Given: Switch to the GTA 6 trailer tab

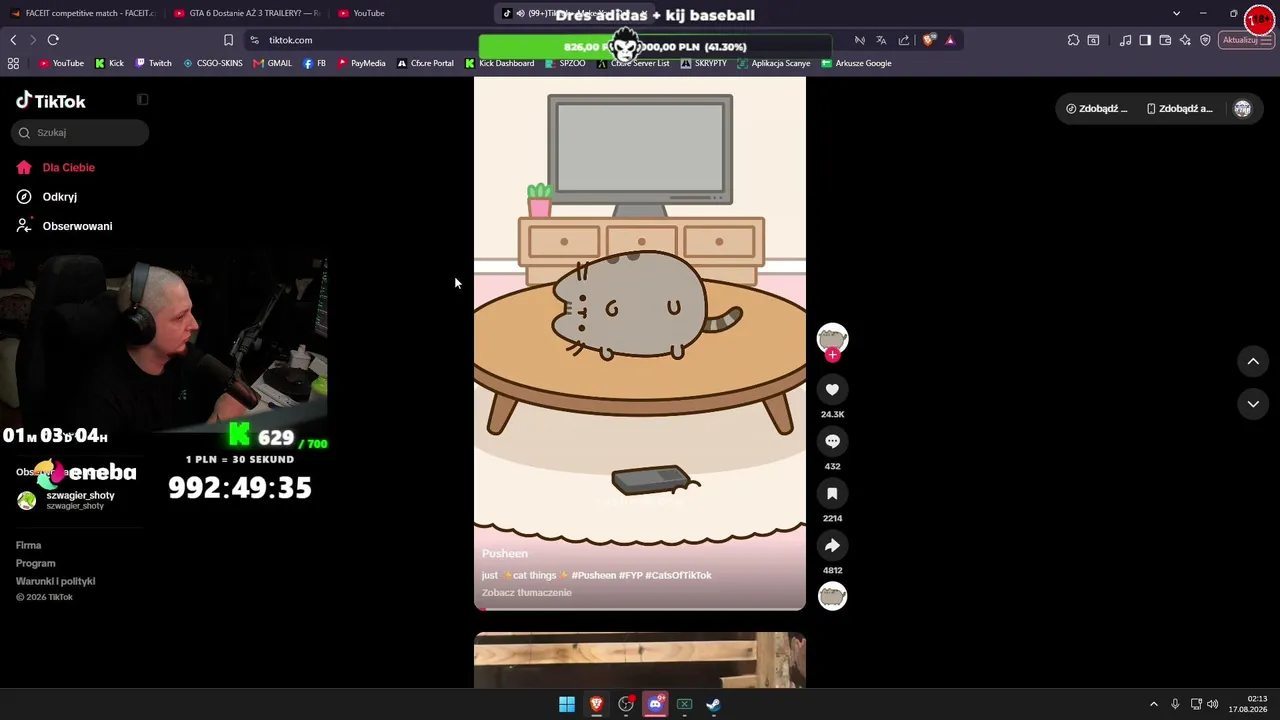Looking at the screenshot, I should tap(247, 13).
